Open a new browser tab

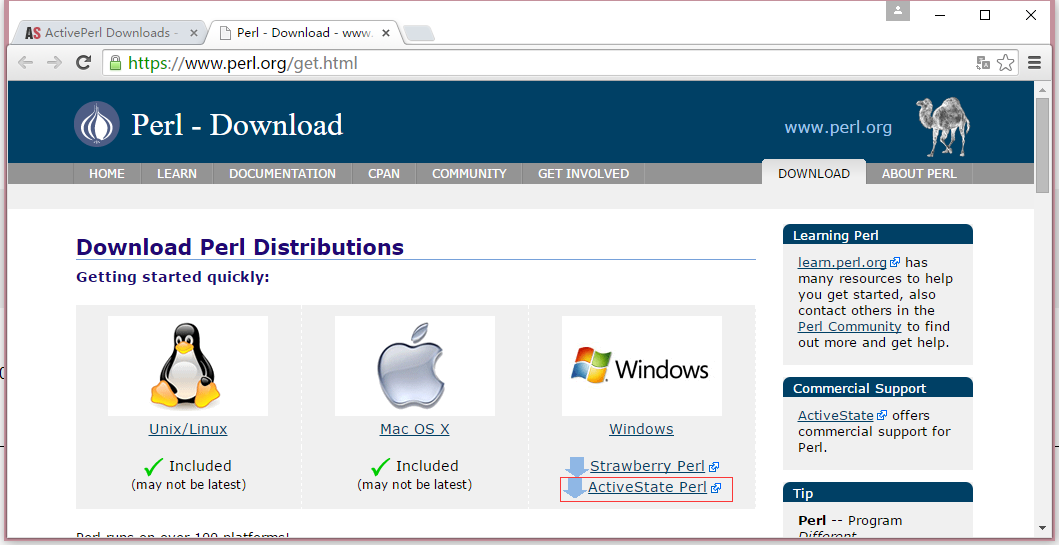419,33
